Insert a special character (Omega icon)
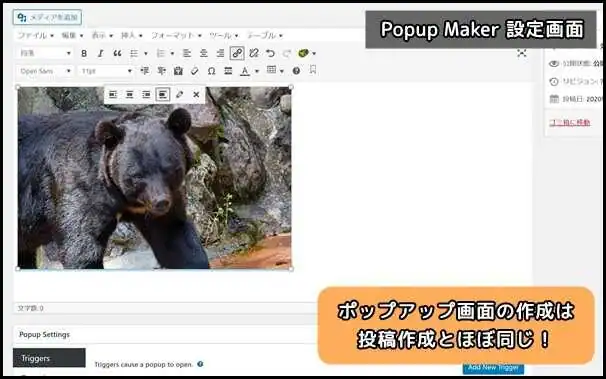 [x=211, y=71]
